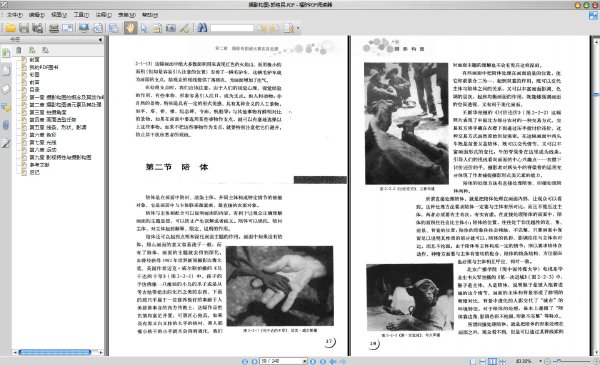This screenshot has height=366, width=600.
Task: Activate the hand tool
Action: [x=130, y=28]
